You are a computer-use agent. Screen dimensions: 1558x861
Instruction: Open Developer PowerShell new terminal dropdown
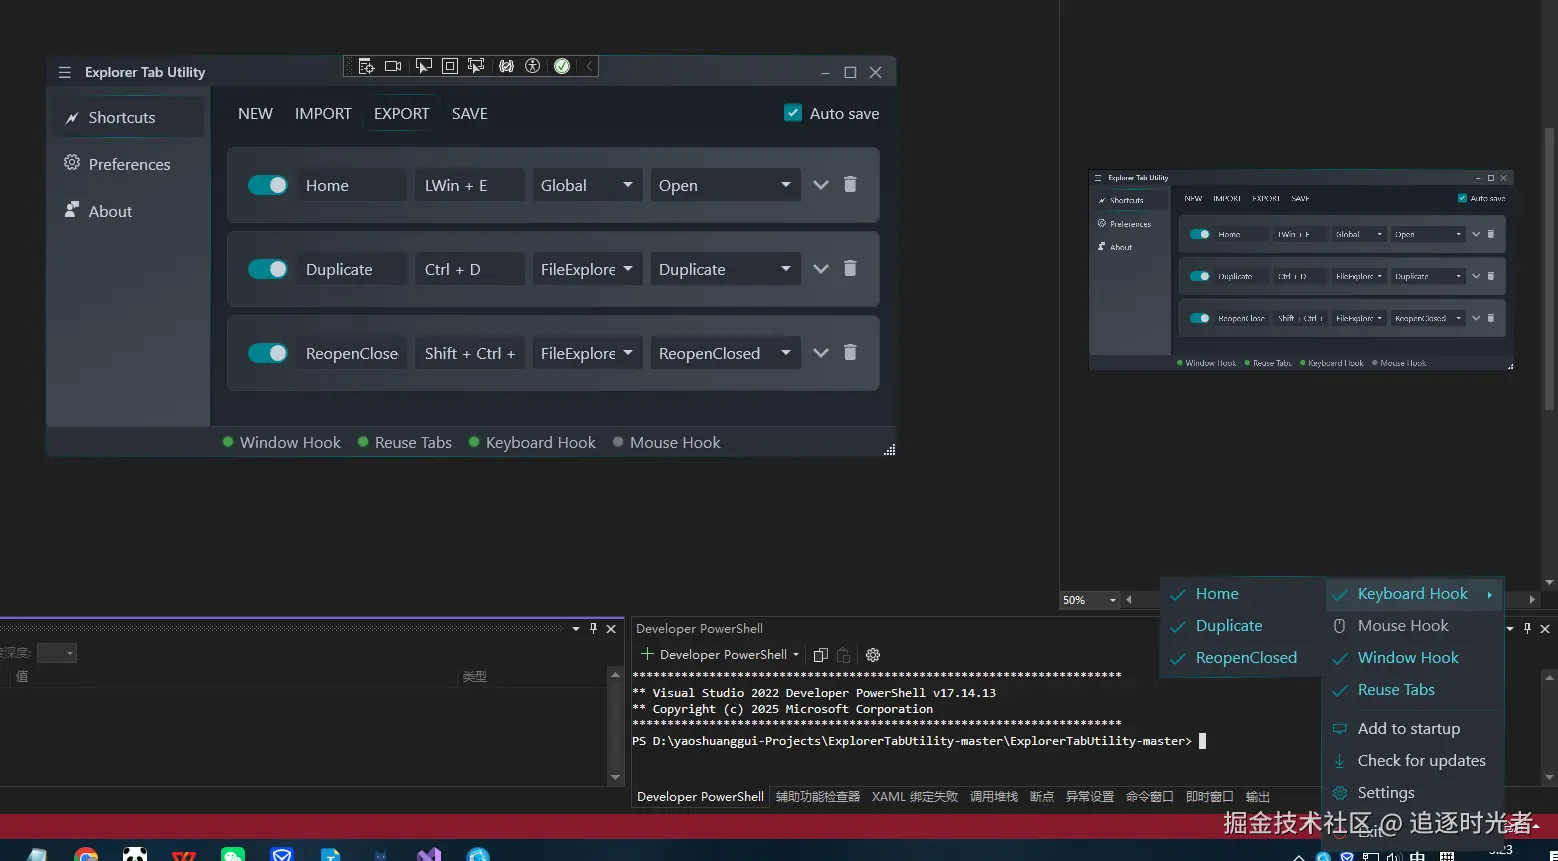coord(796,655)
